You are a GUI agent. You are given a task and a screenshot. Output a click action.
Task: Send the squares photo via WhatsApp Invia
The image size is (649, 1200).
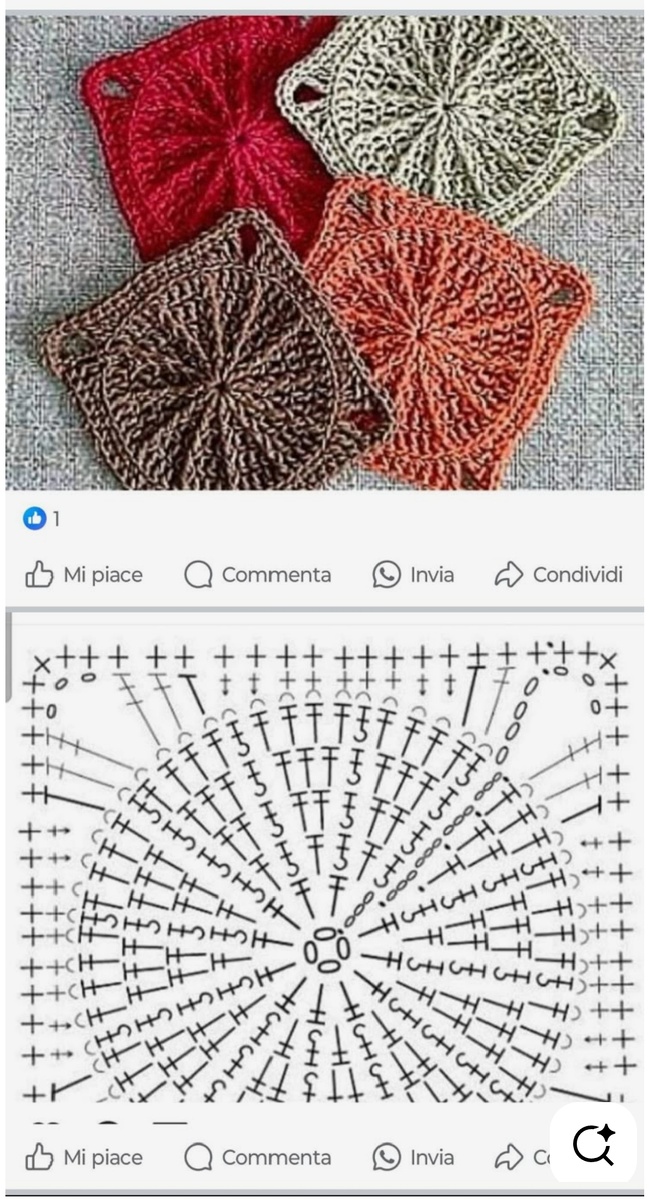click(413, 574)
